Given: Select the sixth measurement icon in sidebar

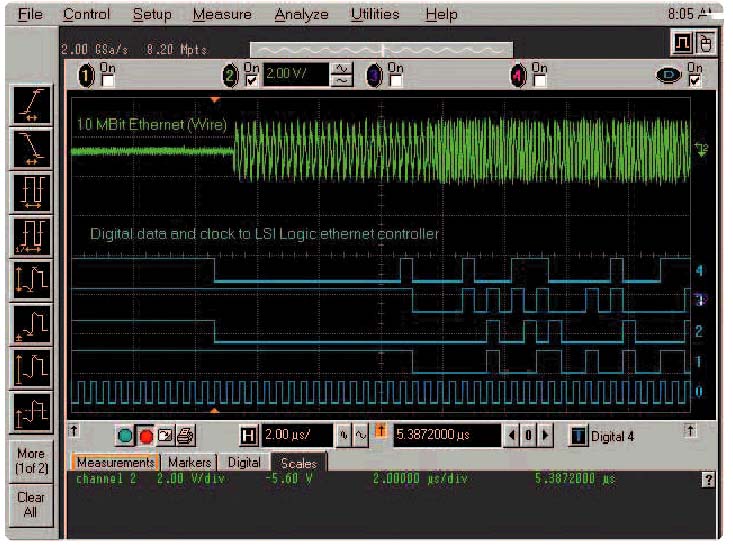Looking at the screenshot, I should tap(31, 325).
